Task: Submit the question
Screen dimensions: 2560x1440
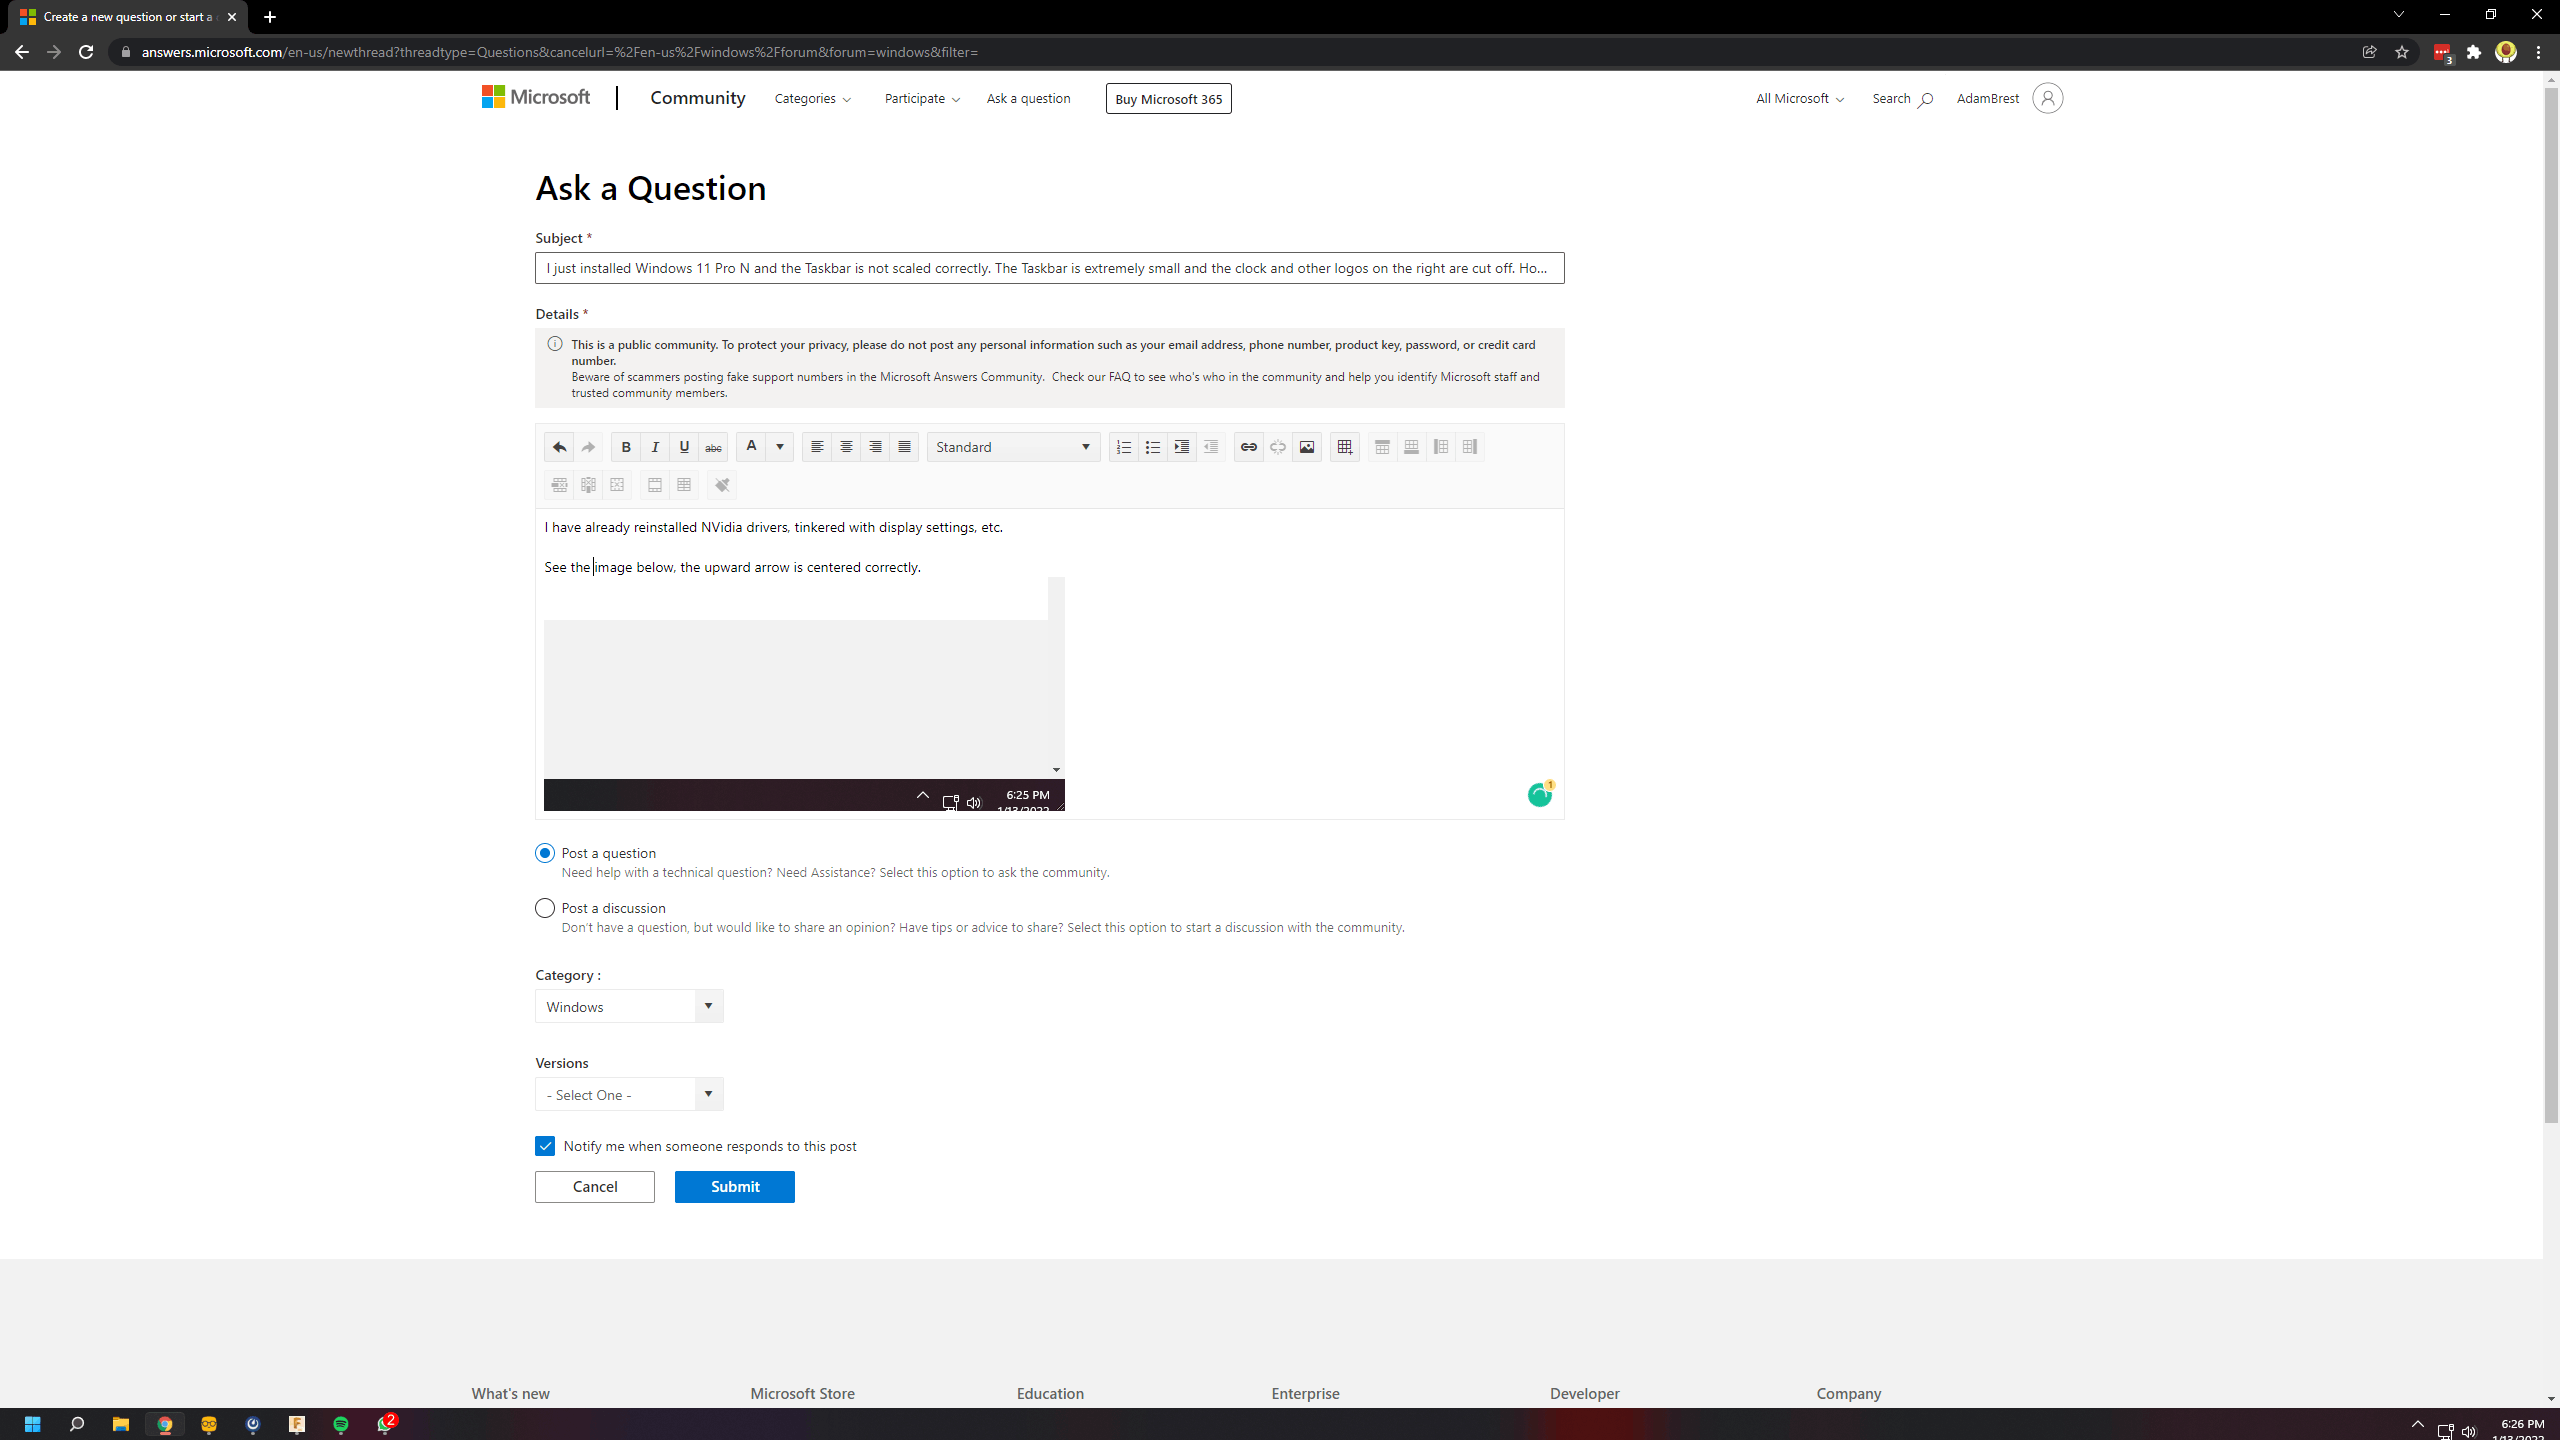Action: pos(734,1187)
